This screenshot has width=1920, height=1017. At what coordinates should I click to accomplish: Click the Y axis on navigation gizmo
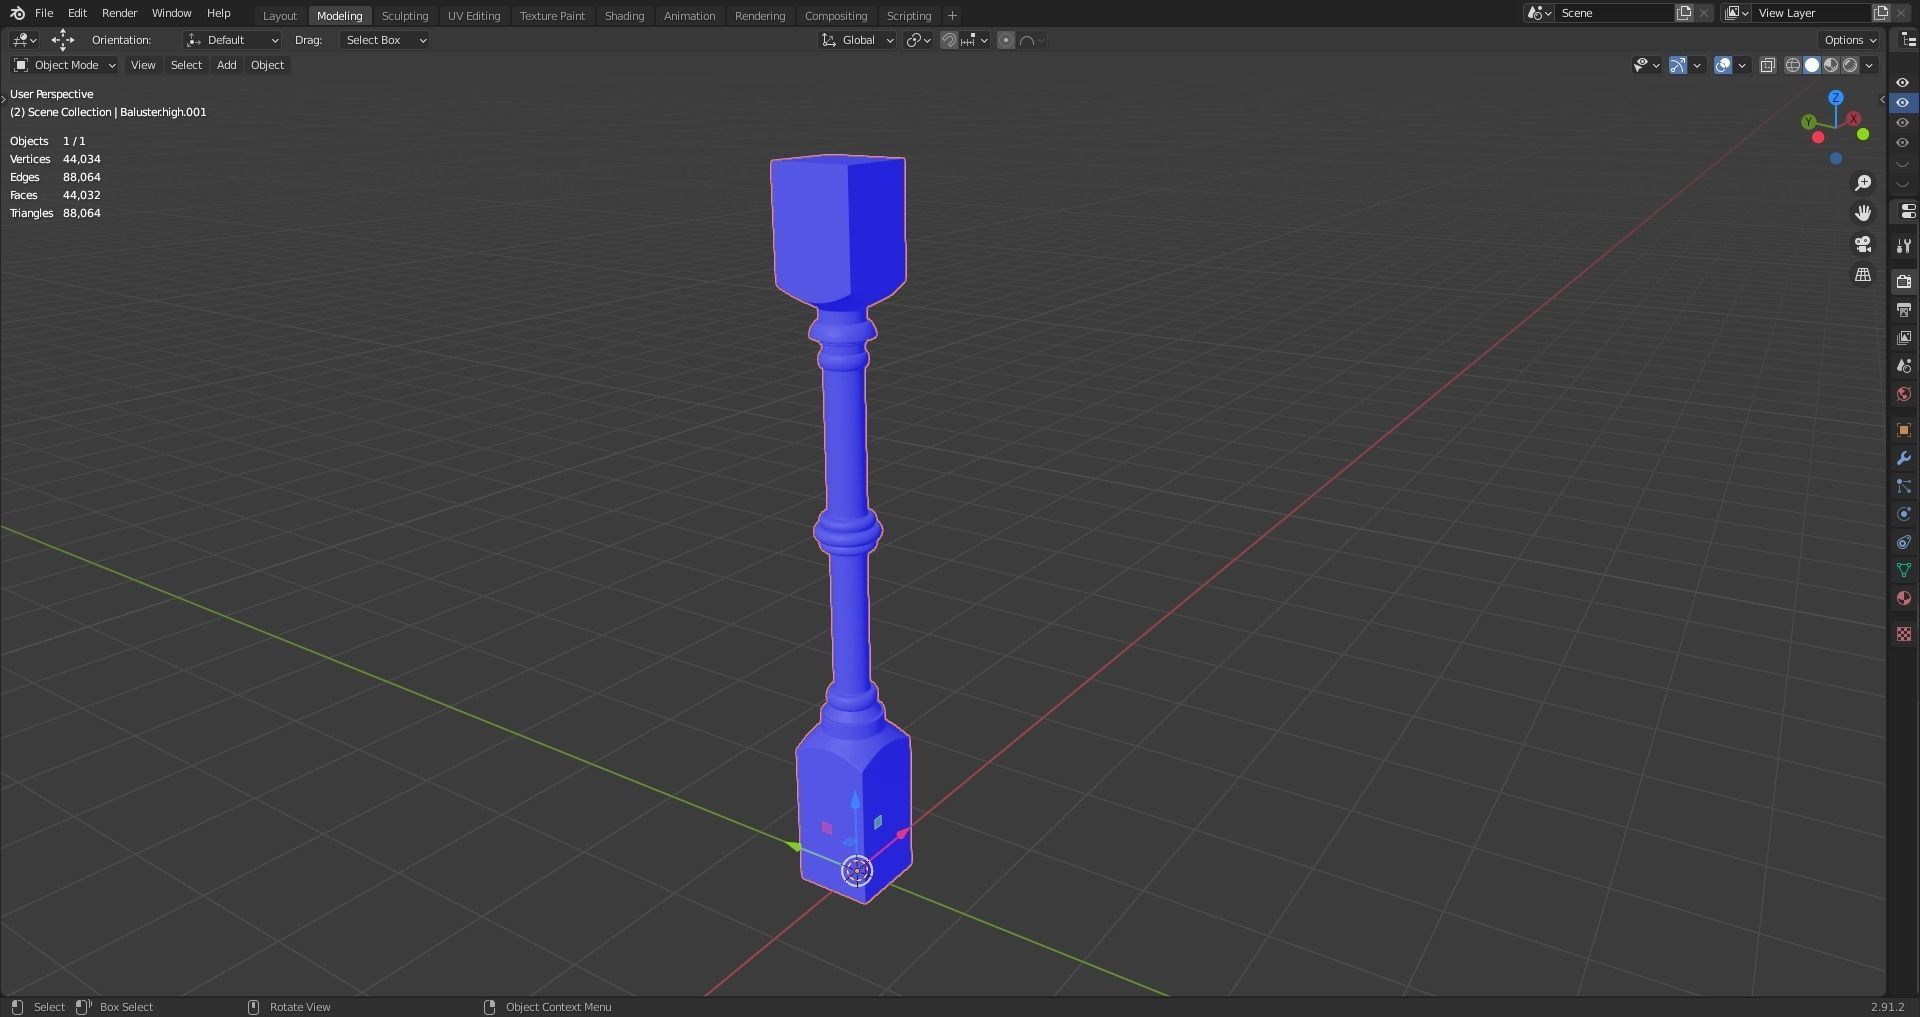(1809, 122)
